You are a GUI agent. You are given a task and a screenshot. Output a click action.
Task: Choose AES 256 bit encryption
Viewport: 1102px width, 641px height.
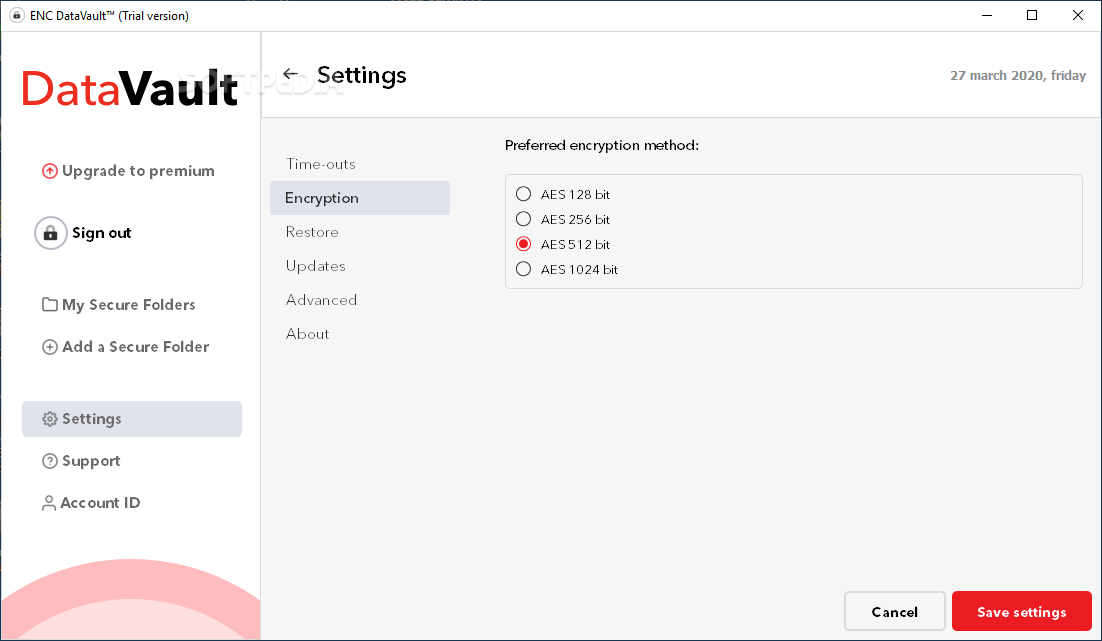[524, 219]
